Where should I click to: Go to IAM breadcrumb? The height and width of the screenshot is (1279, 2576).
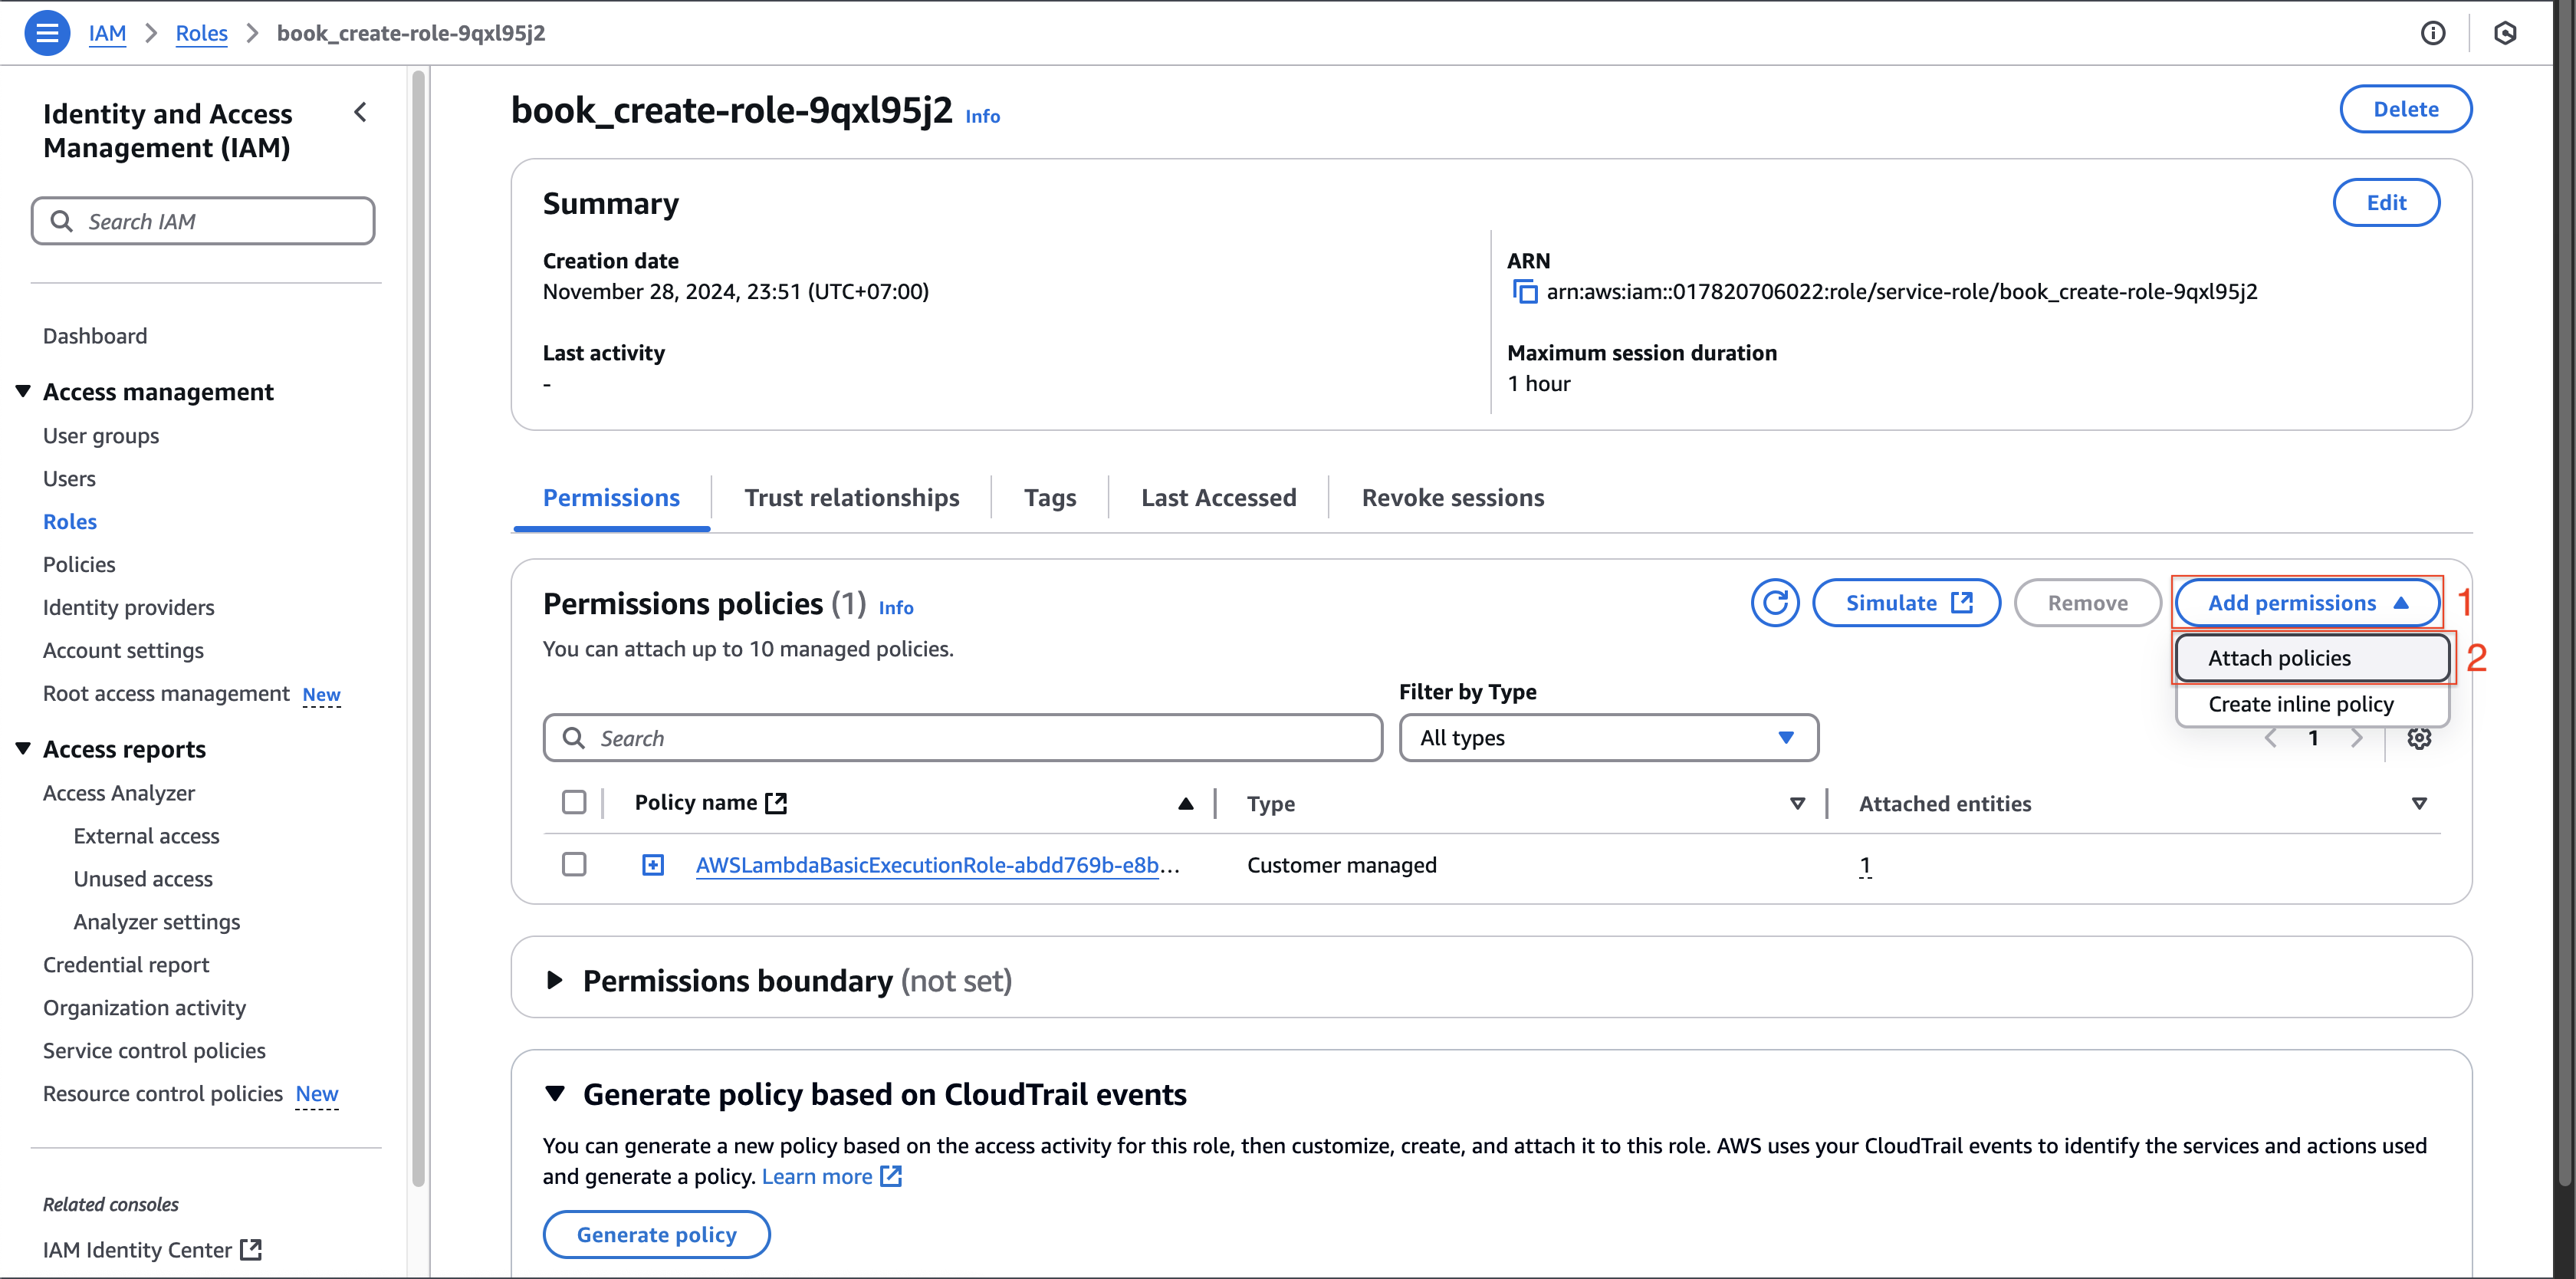(107, 33)
